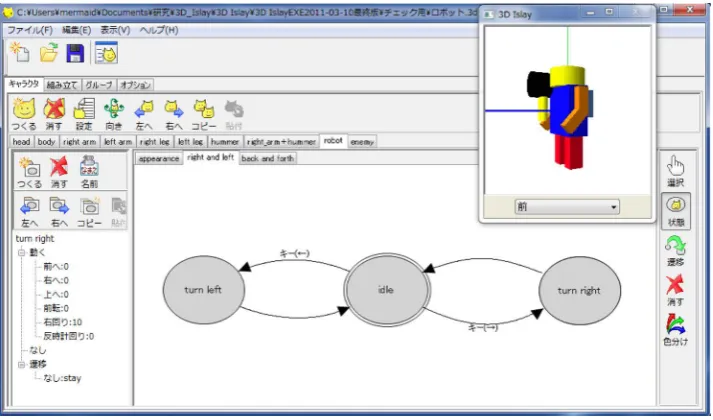Select the left arm character tab

tap(118, 142)
